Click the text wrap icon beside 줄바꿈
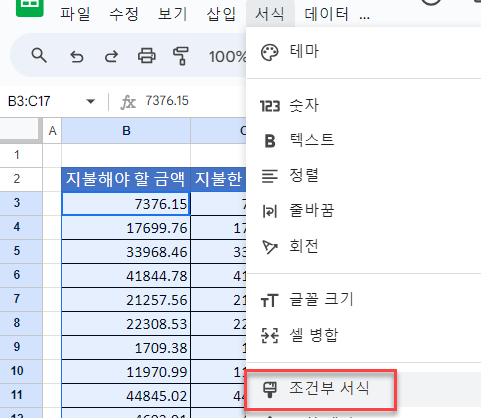 coord(270,211)
